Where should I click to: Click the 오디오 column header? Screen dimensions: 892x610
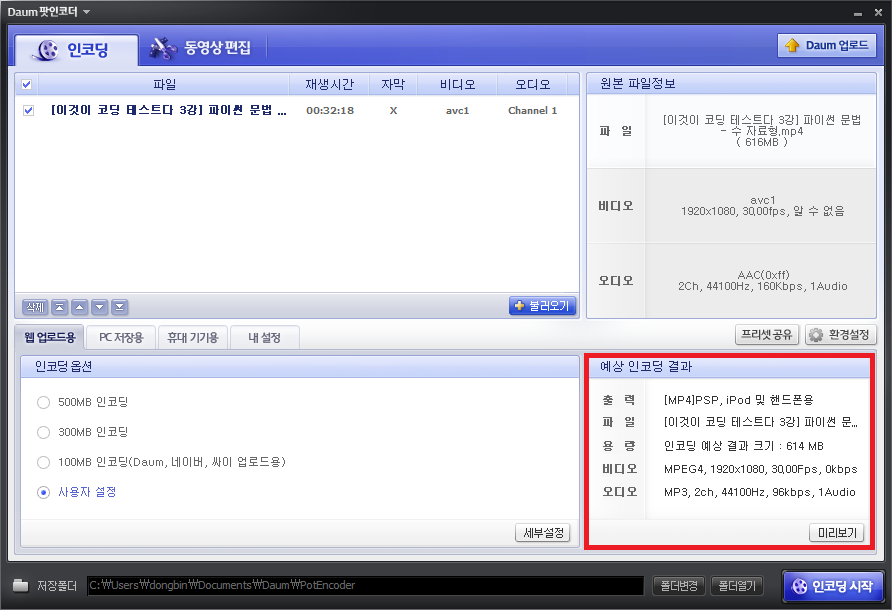coord(532,84)
